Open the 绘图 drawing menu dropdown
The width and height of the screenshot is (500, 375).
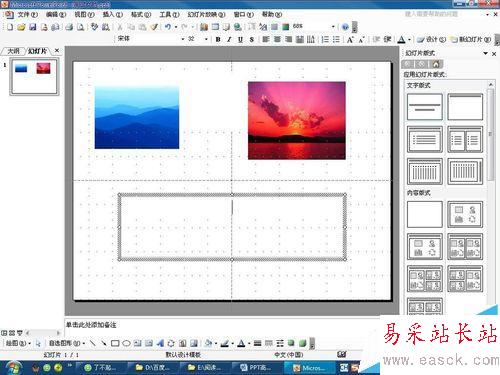[18, 343]
